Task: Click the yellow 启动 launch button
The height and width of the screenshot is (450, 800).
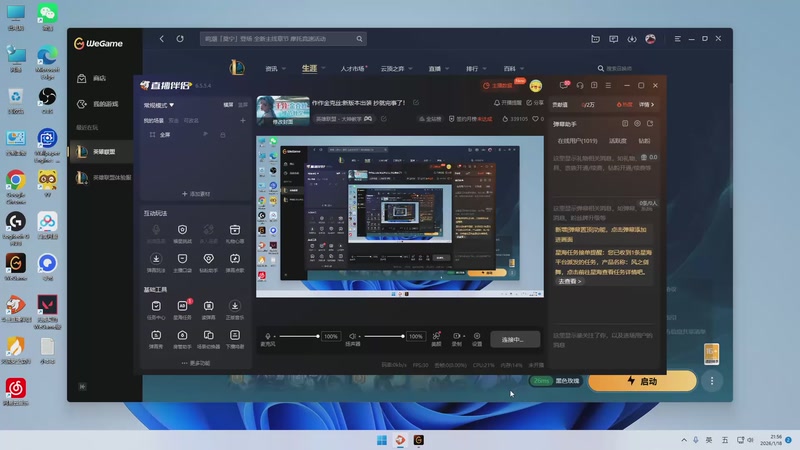Action: 642,381
